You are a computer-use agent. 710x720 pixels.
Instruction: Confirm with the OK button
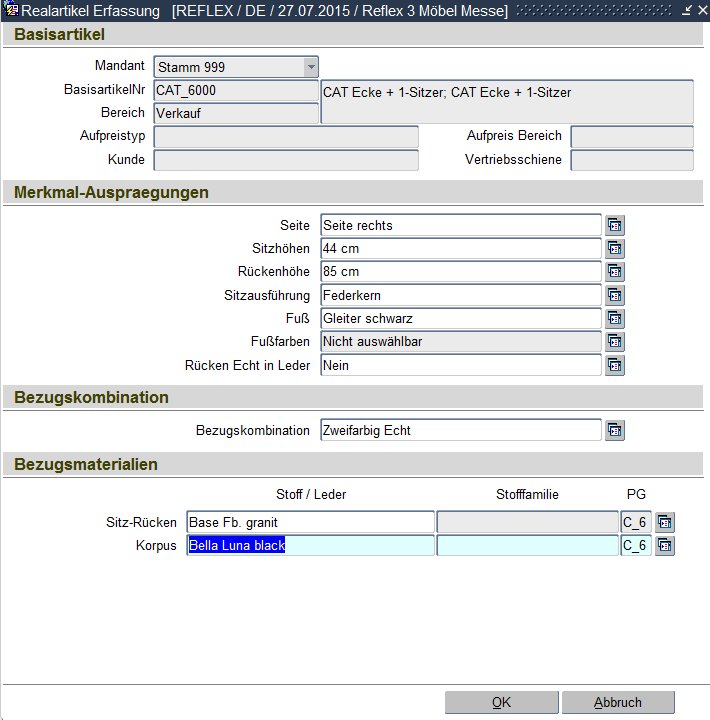click(501, 702)
